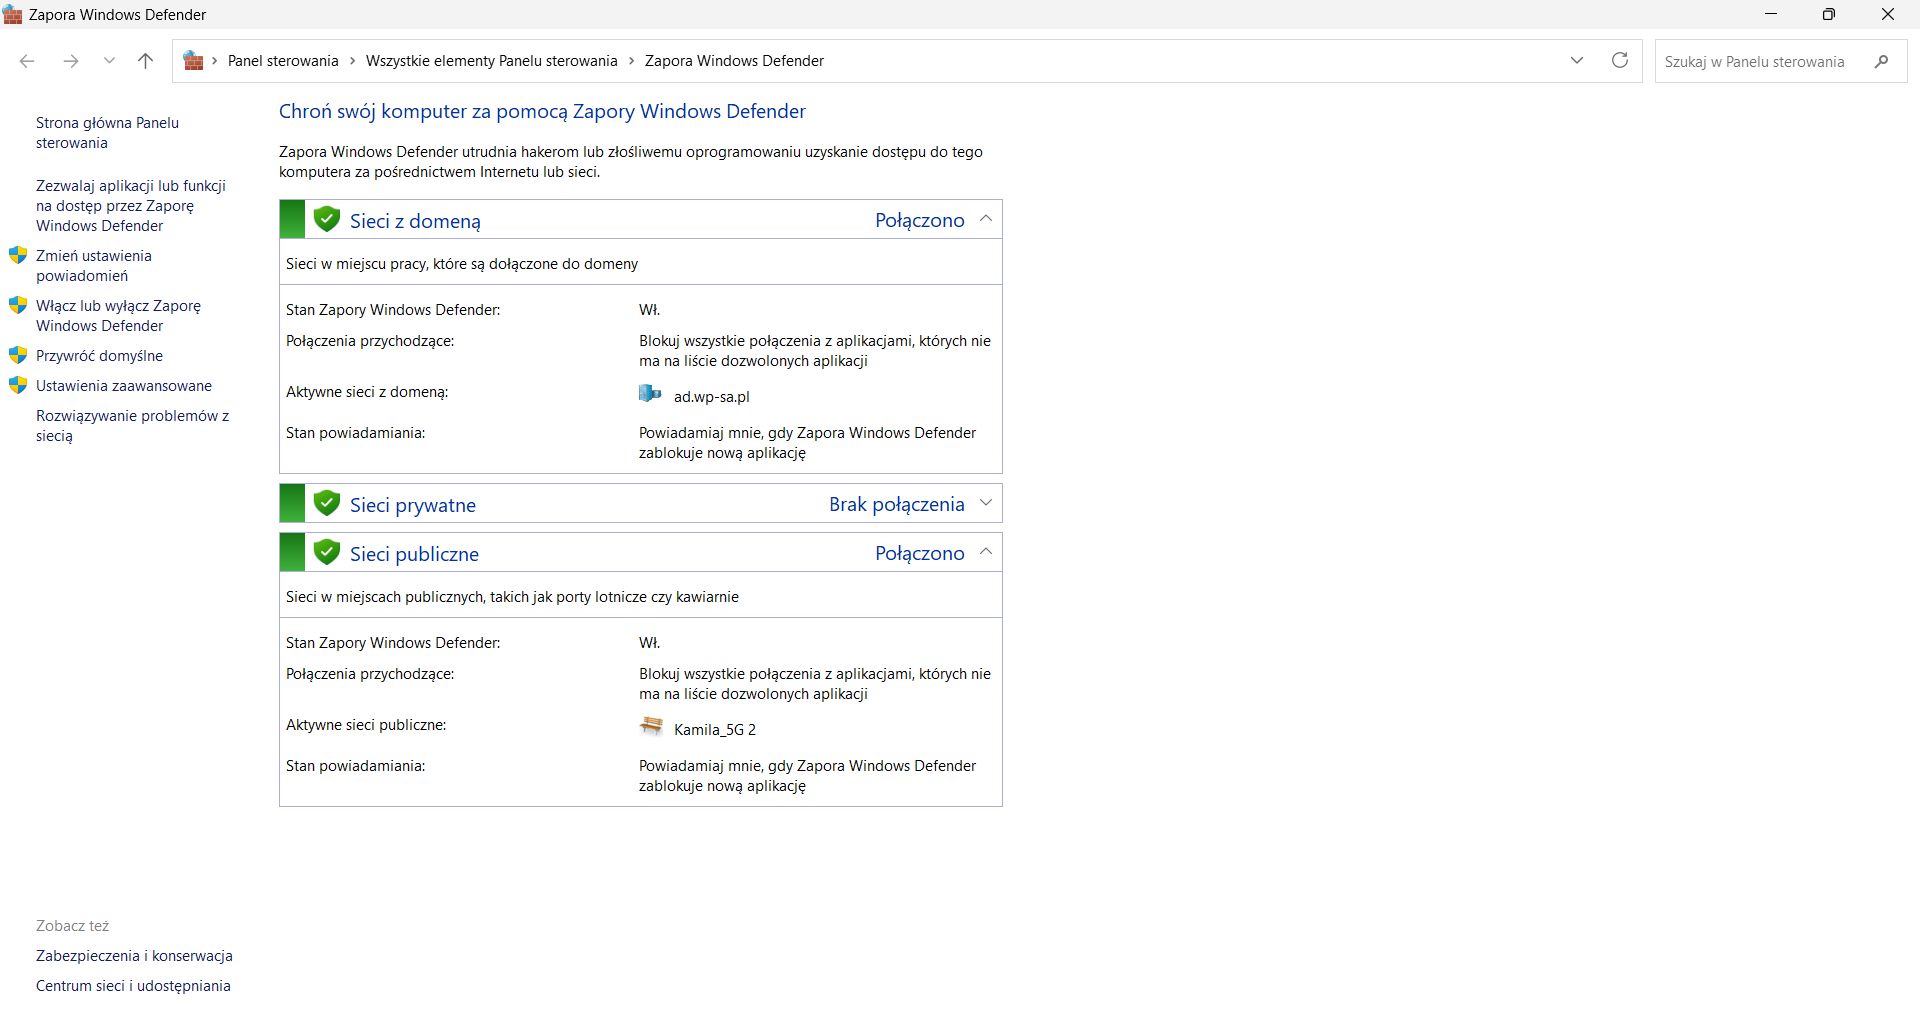Screen dimensions: 1920x1020
Task: Refresh the Control Panel view
Action: tap(1620, 60)
